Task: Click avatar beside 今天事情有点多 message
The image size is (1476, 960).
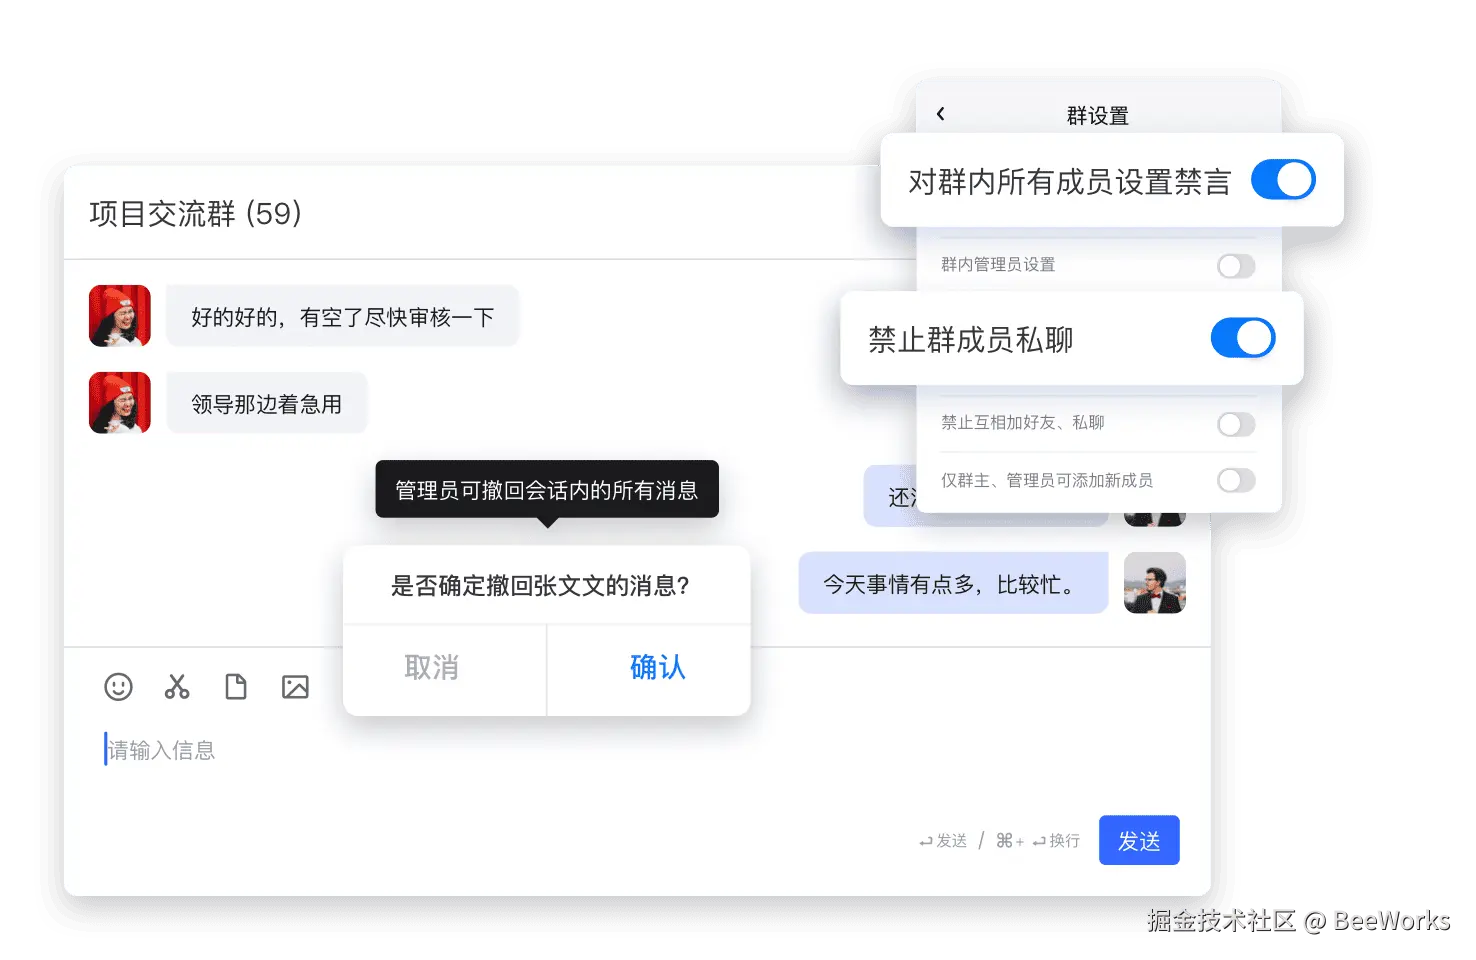Action: pos(1155,583)
